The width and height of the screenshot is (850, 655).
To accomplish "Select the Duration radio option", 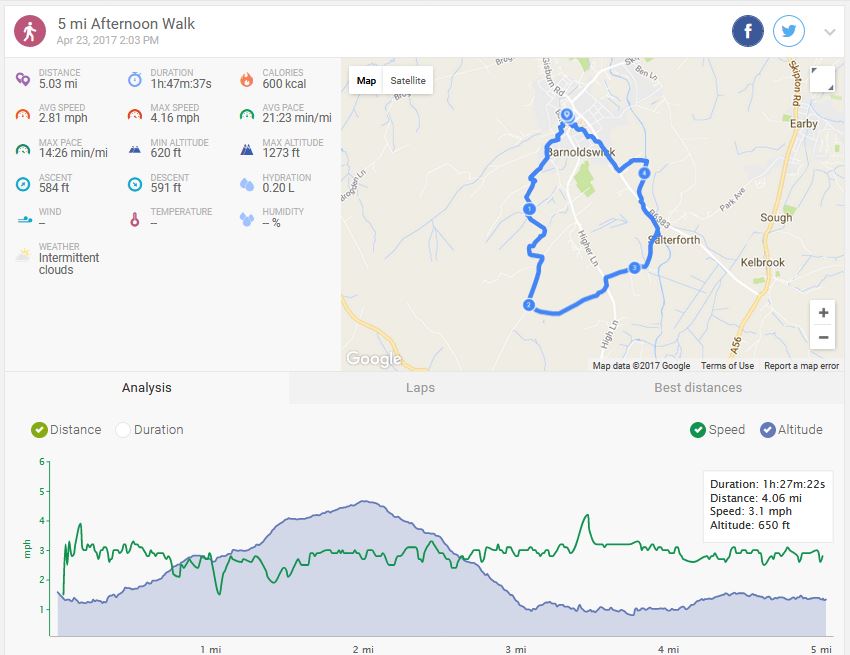I will click(x=124, y=430).
